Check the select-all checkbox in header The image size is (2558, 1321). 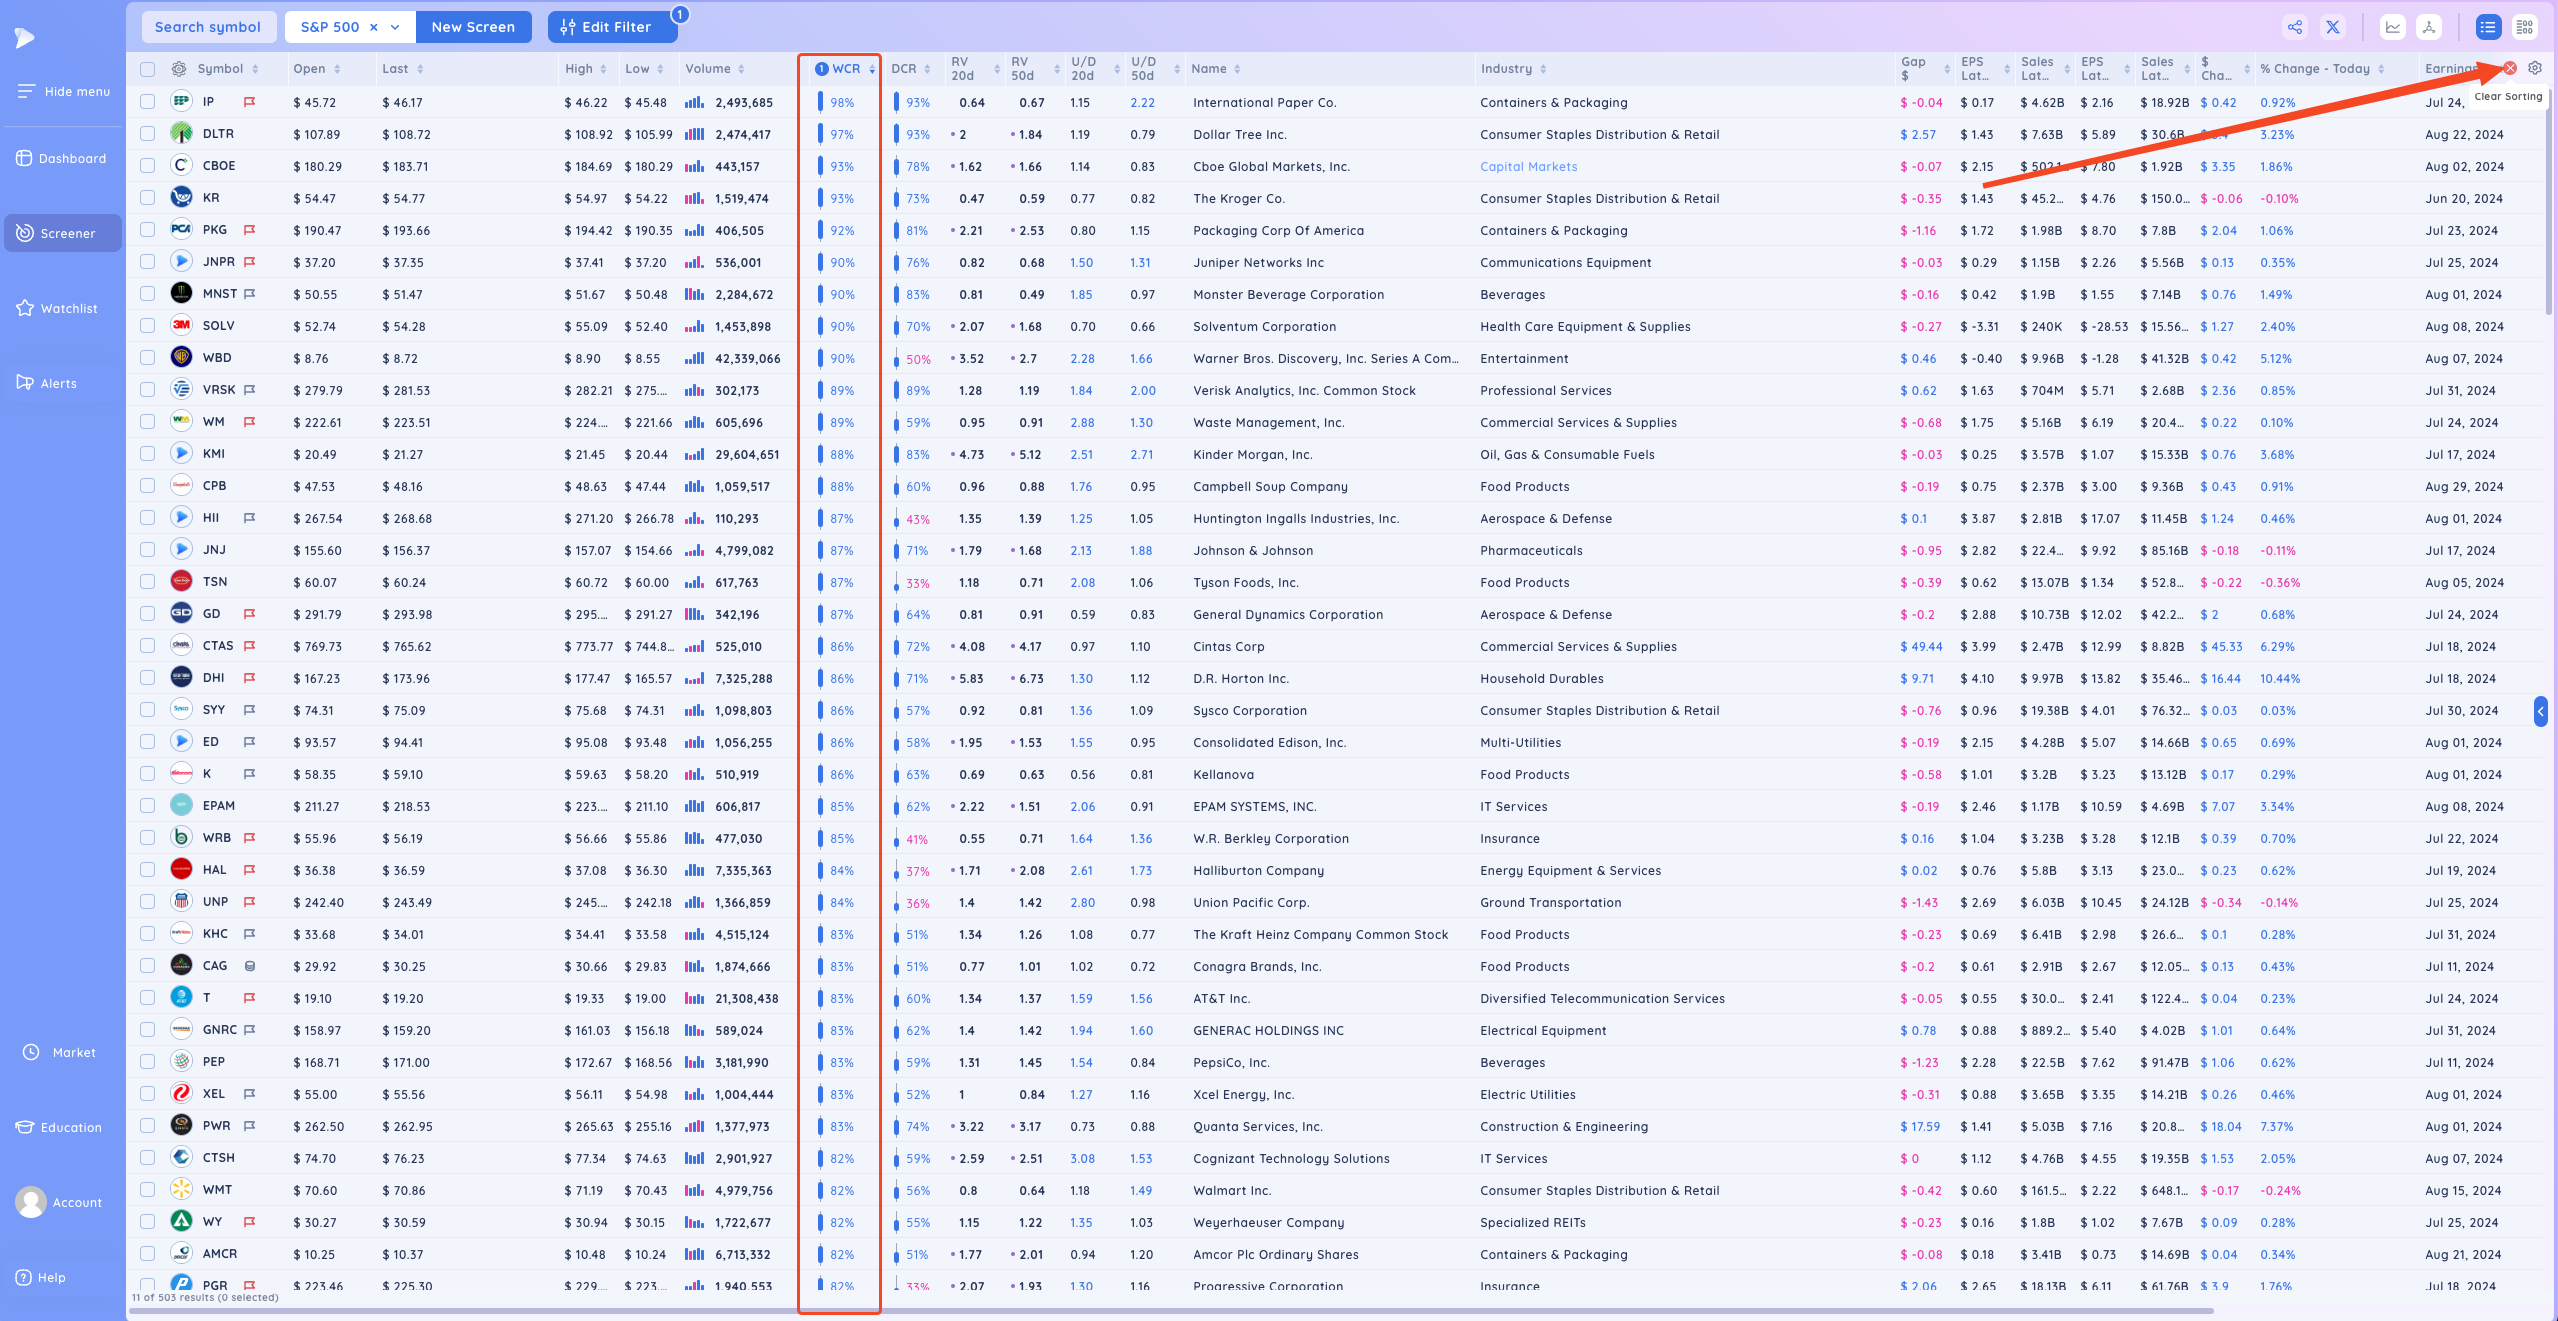pyautogui.click(x=148, y=69)
